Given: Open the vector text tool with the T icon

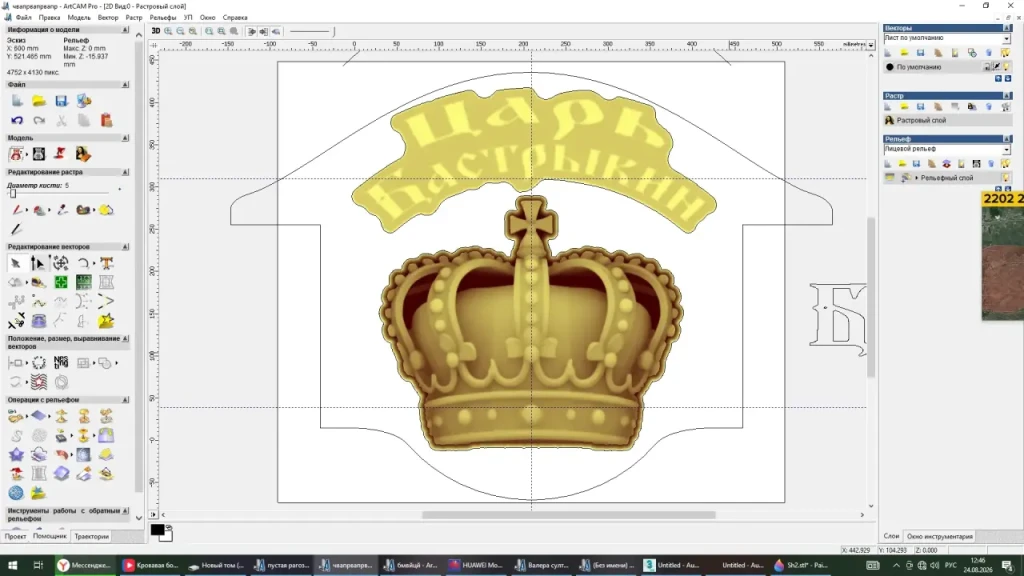Looking at the screenshot, I should [x=106, y=263].
